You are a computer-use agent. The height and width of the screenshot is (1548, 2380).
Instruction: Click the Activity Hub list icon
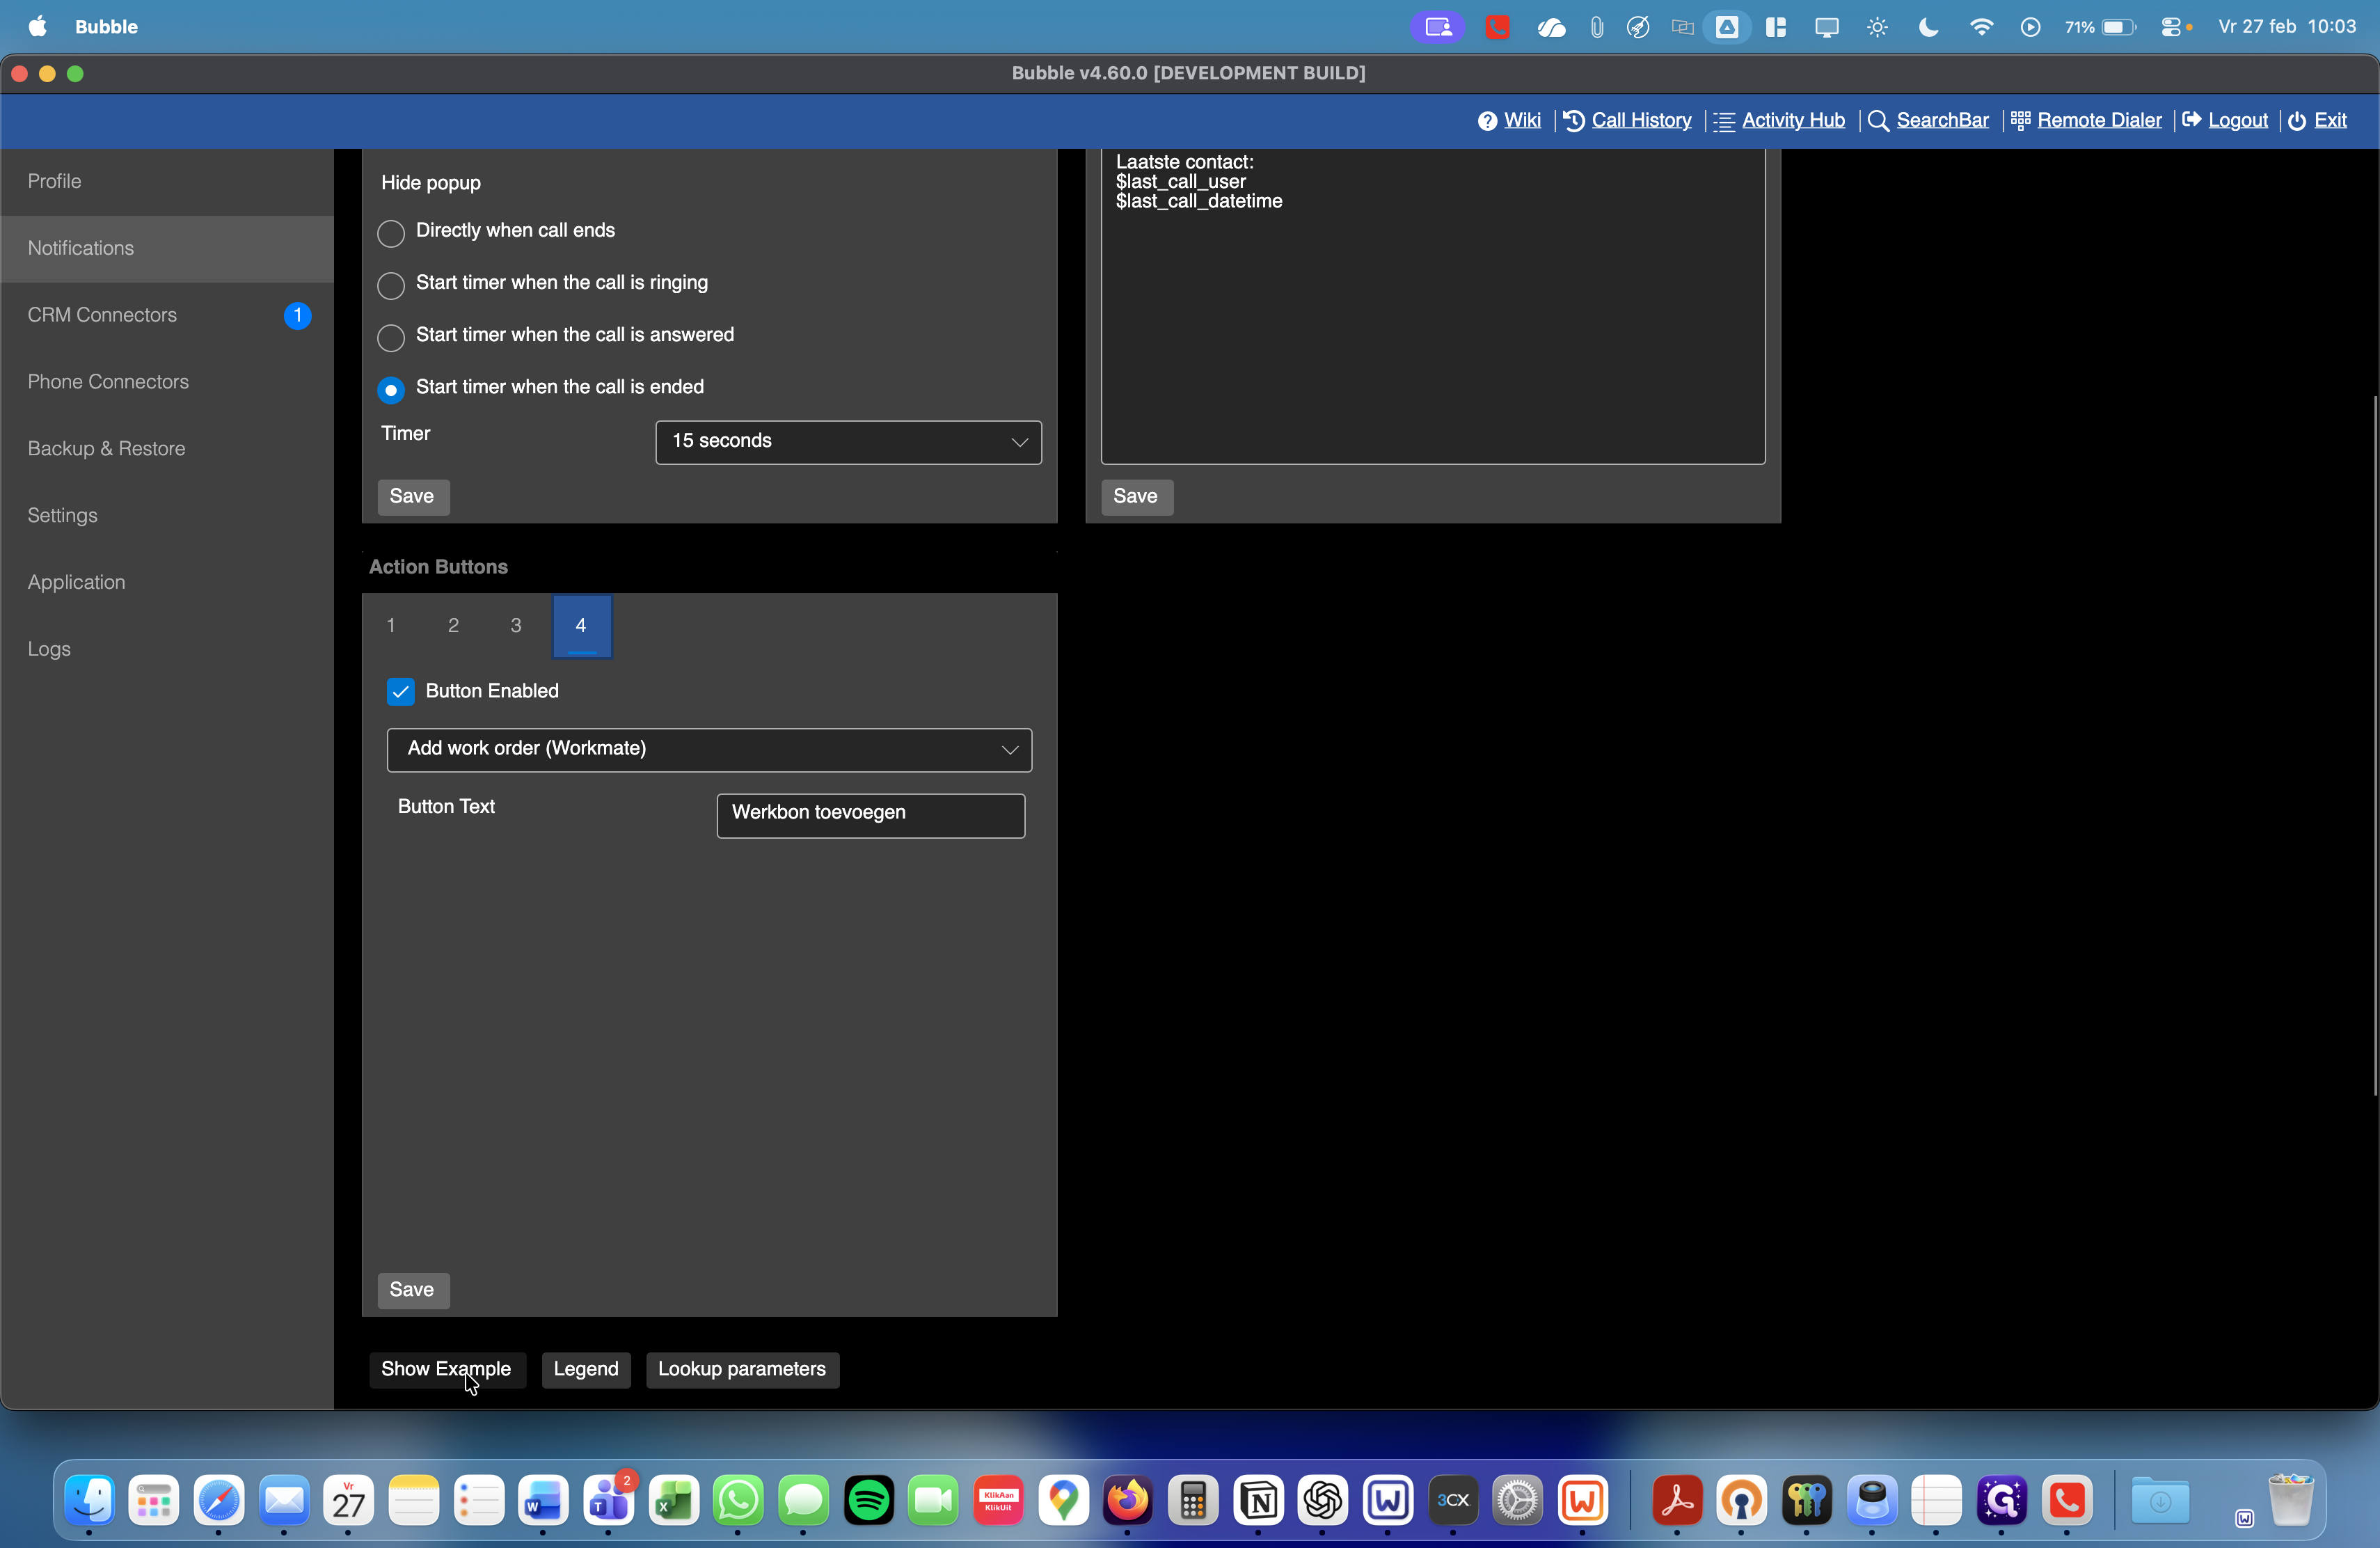click(x=1724, y=122)
